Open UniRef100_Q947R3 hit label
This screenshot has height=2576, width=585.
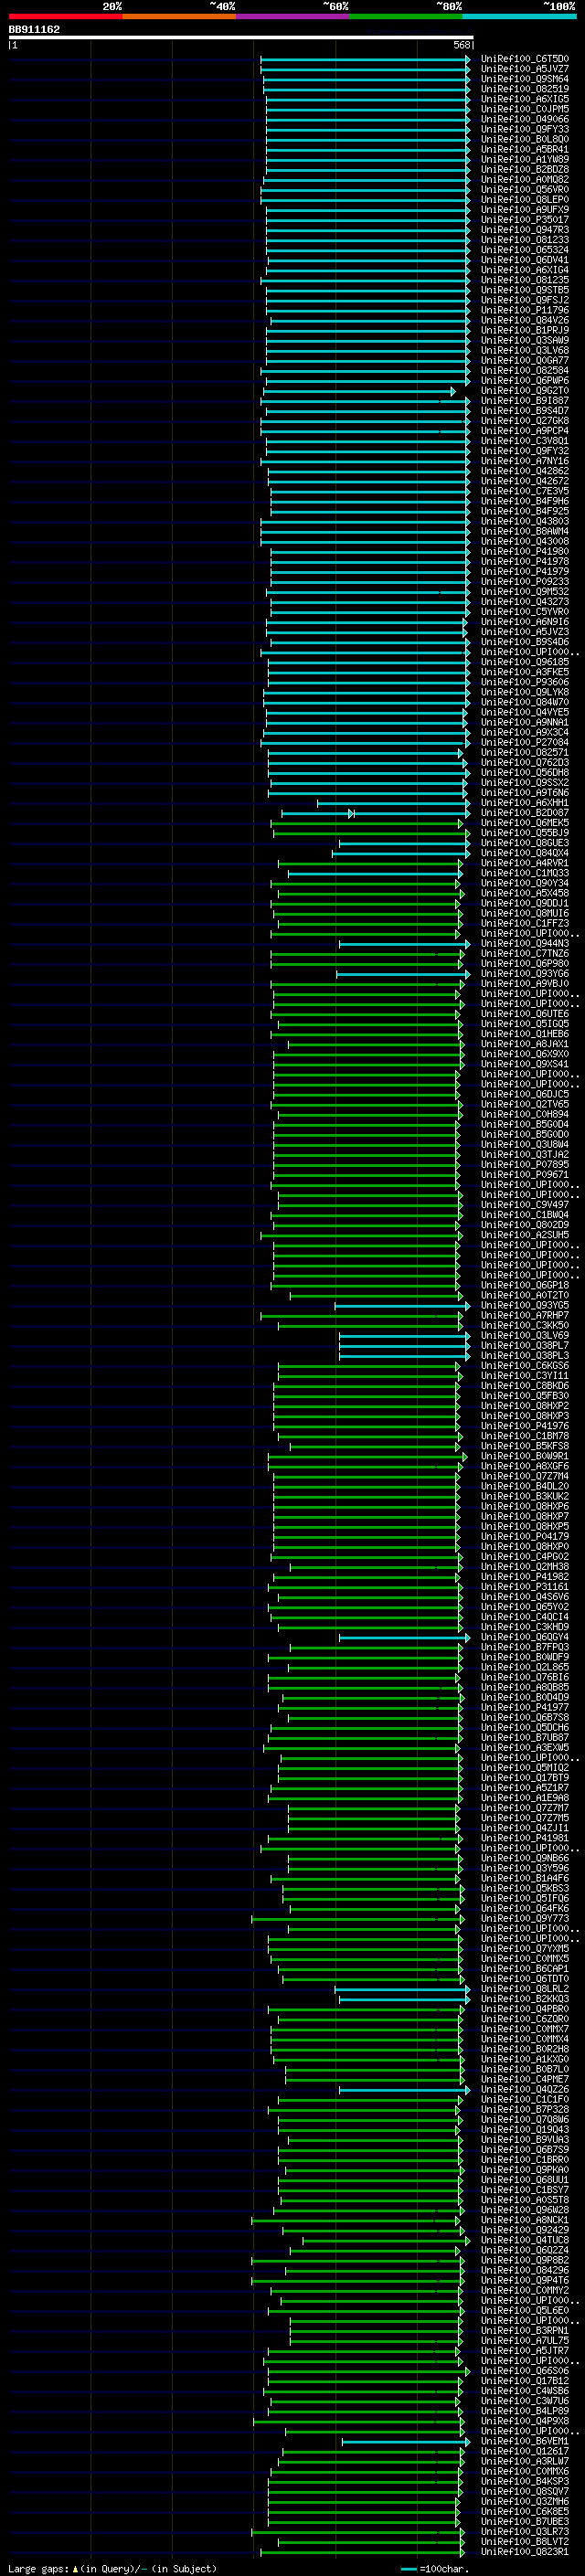tap(525, 230)
